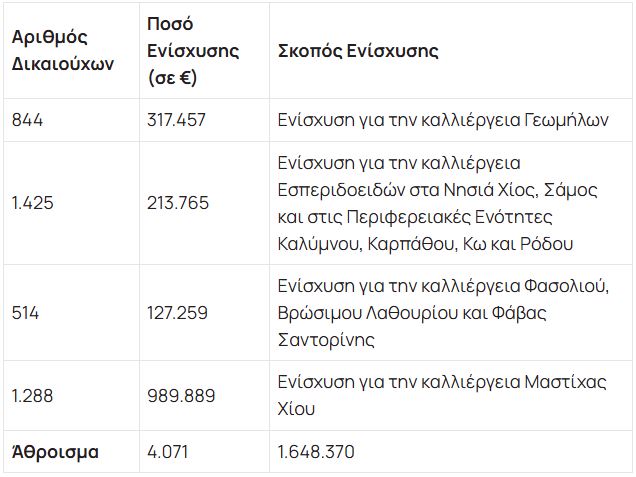The width and height of the screenshot is (636, 477).
Task: Click the 'Αριθμός Δικαιούχων' column header
Action: pos(62,50)
